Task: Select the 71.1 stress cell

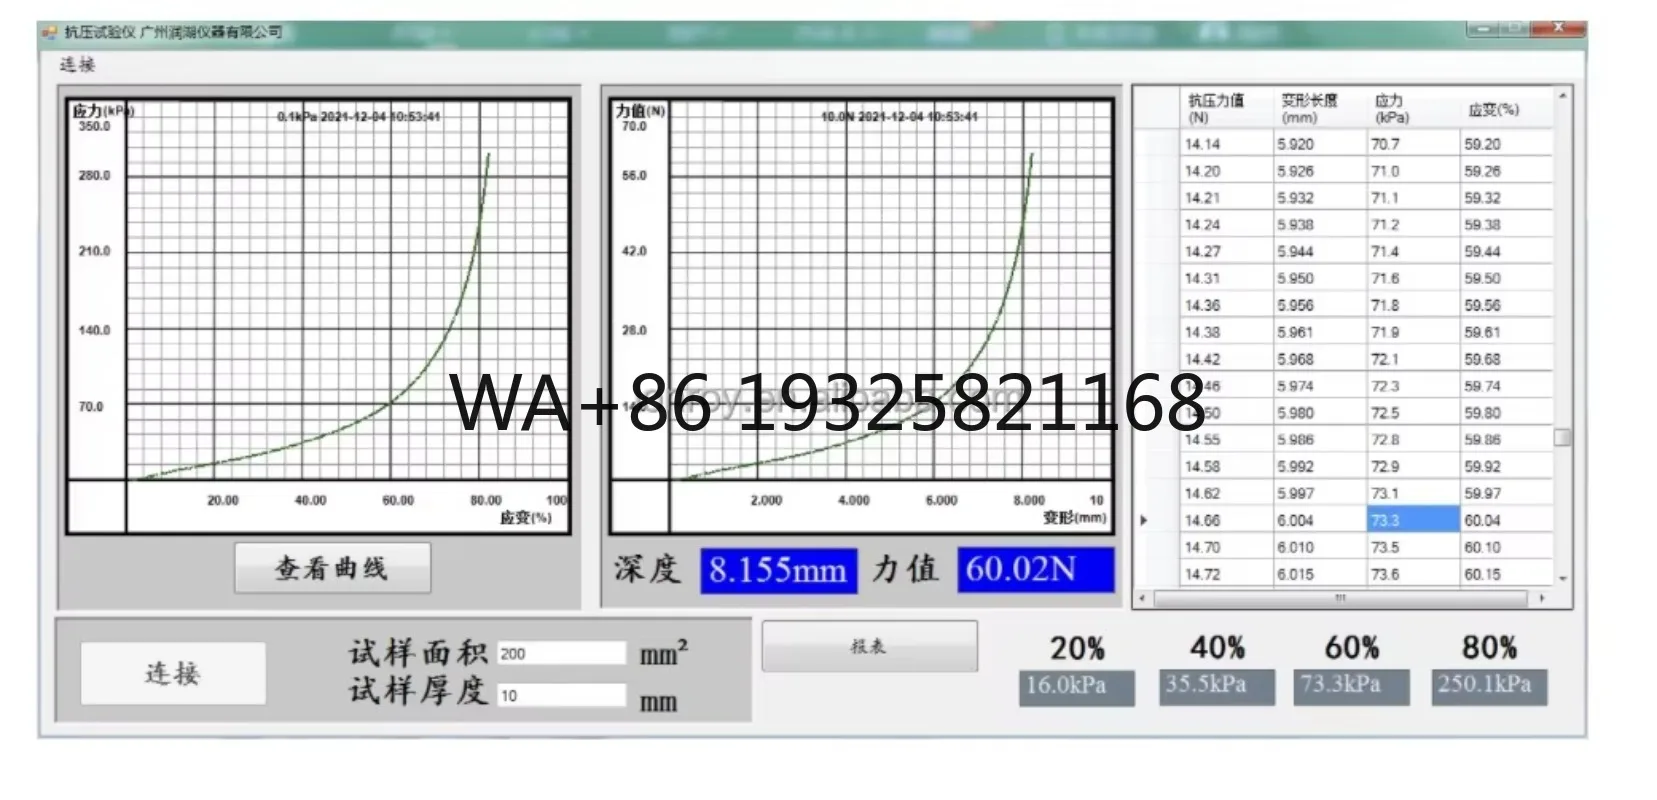Action: coord(1413,198)
